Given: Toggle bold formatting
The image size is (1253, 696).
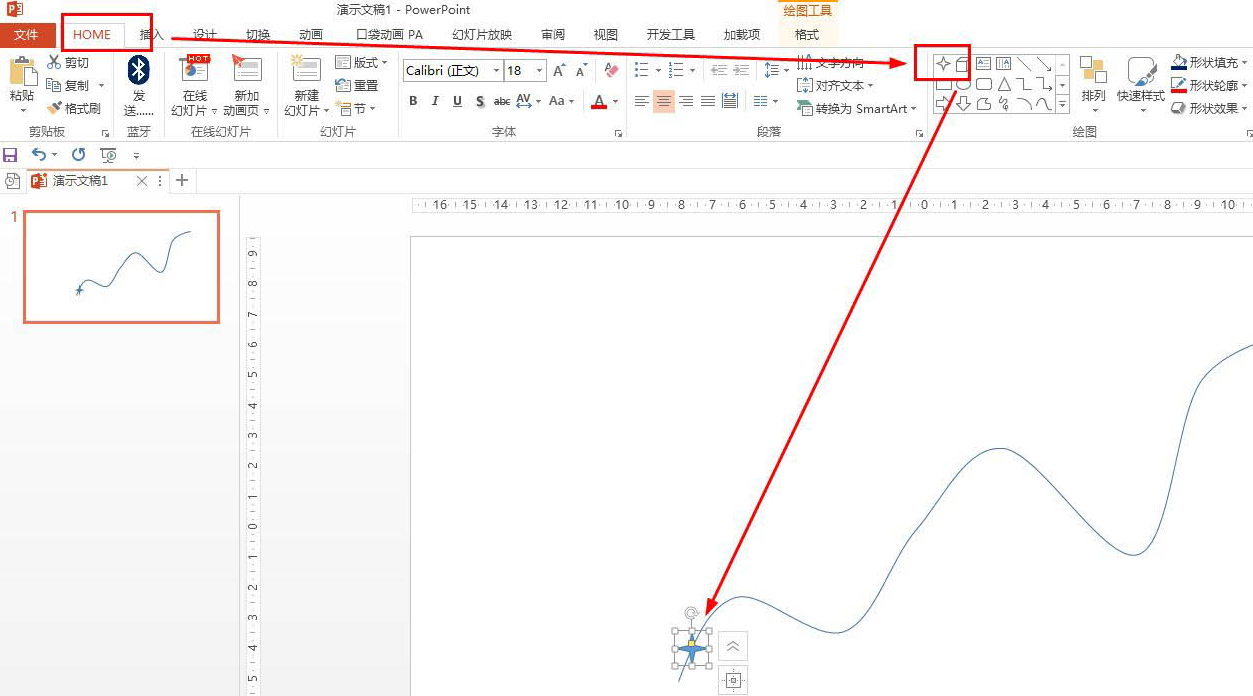Looking at the screenshot, I should (x=412, y=101).
